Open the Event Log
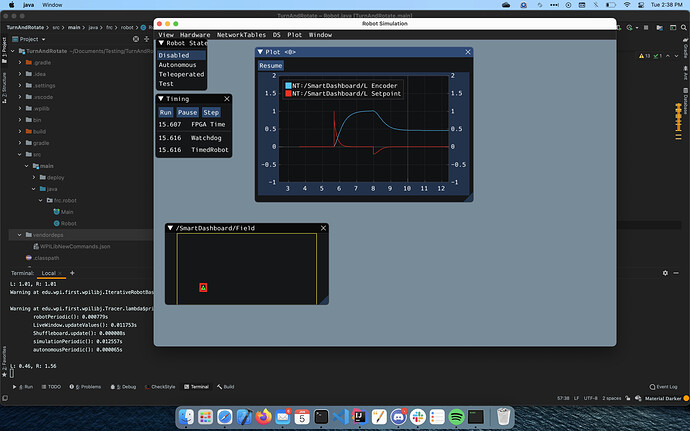The height and width of the screenshot is (431, 690). (664, 387)
